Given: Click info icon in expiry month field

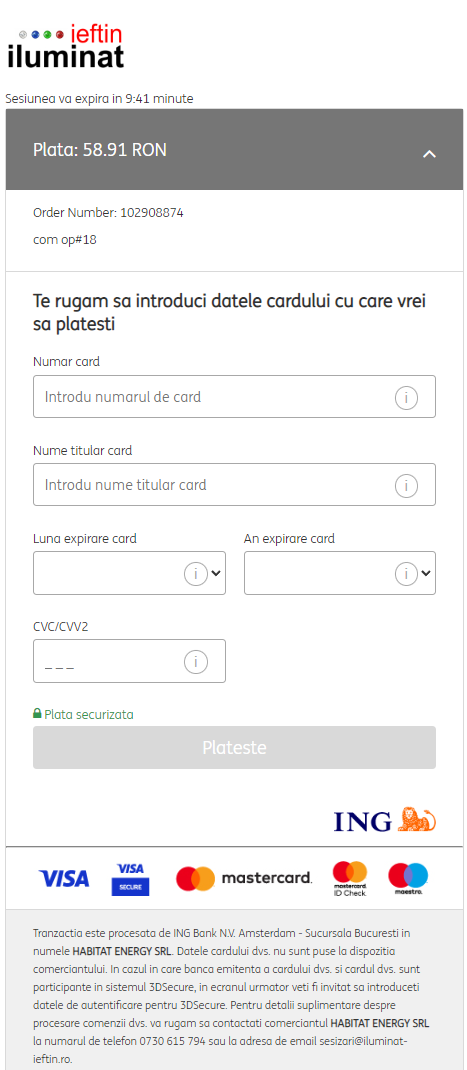Looking at the screenshot, I should coord(195,573).
